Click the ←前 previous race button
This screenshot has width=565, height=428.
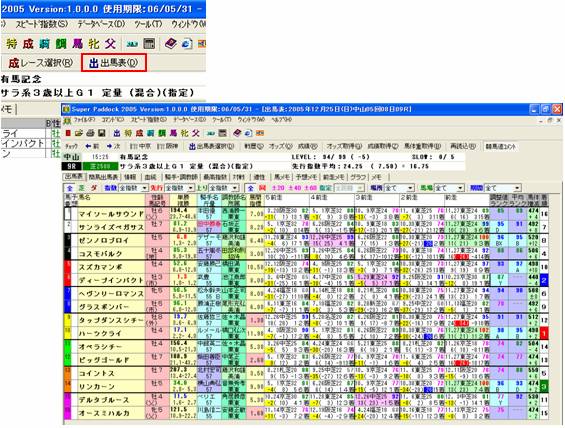(92, 147)
